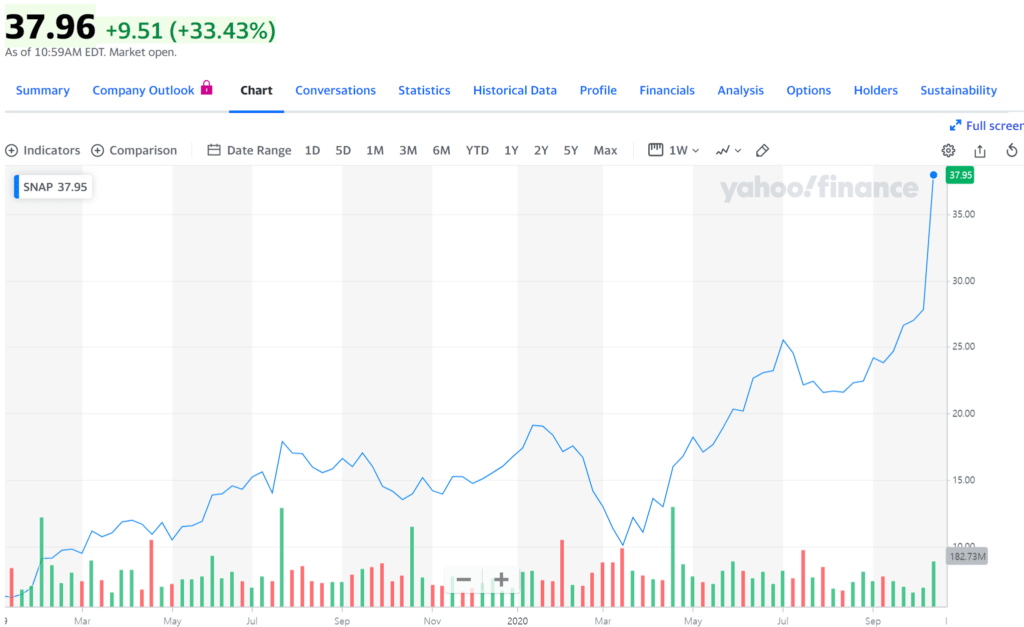Choose the 5Y time range
1024x627 pixels.
click(571, 151)
